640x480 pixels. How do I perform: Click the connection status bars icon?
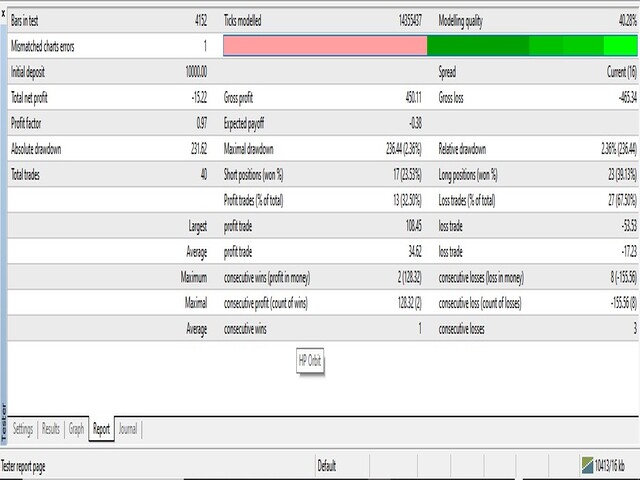point(587,465)
